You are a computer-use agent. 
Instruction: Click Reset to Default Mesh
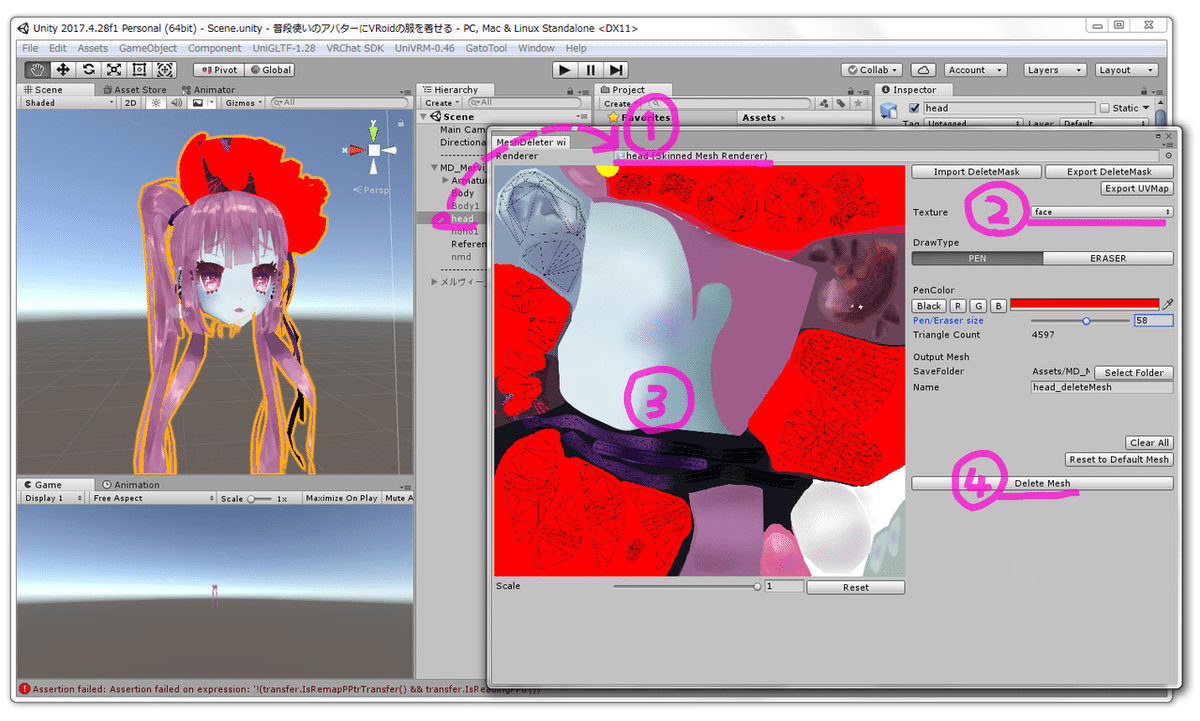1119,460
